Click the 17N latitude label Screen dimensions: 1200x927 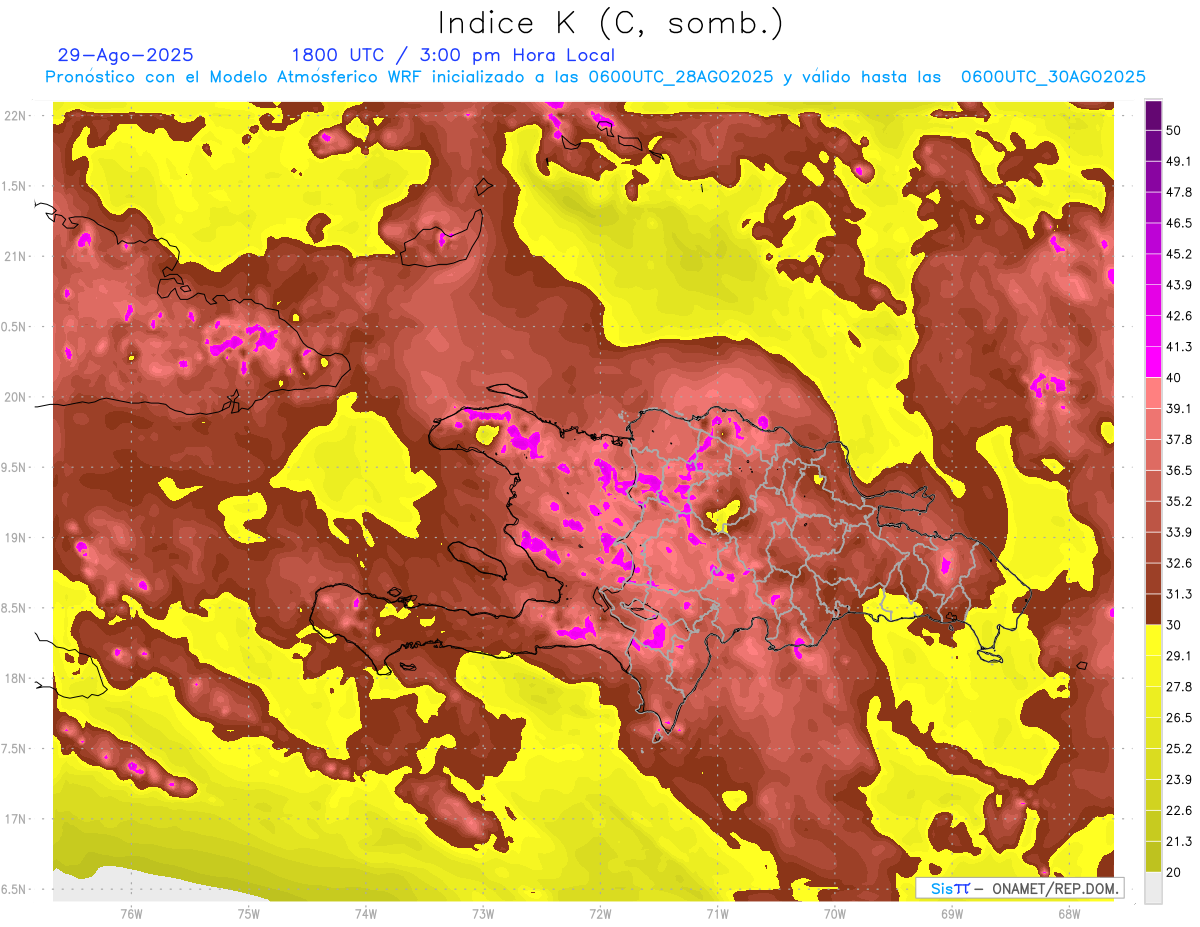[x=16, y=819]
